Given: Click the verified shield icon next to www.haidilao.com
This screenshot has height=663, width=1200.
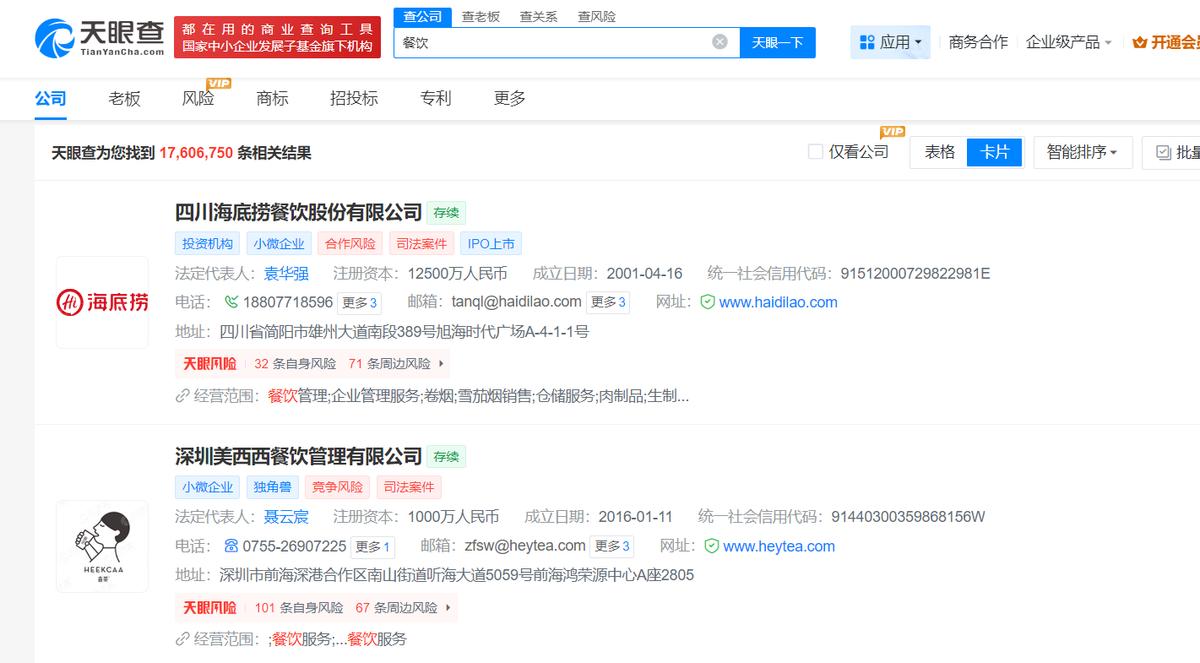Looking at the screenshot, I should (707, 302).
